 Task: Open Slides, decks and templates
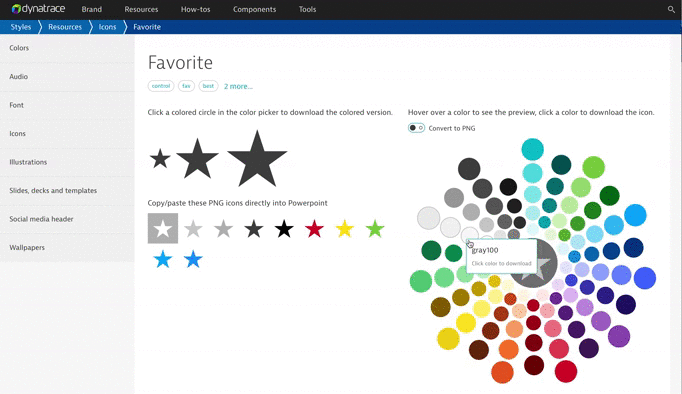pos(67,190)
